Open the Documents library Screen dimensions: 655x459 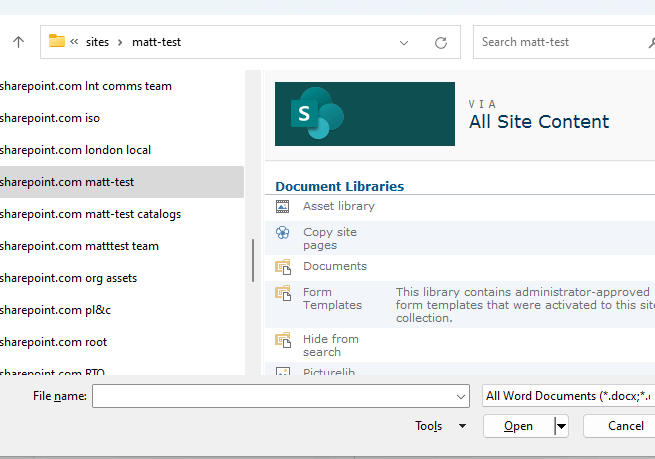pyautogui.click(x=335, y=266)
